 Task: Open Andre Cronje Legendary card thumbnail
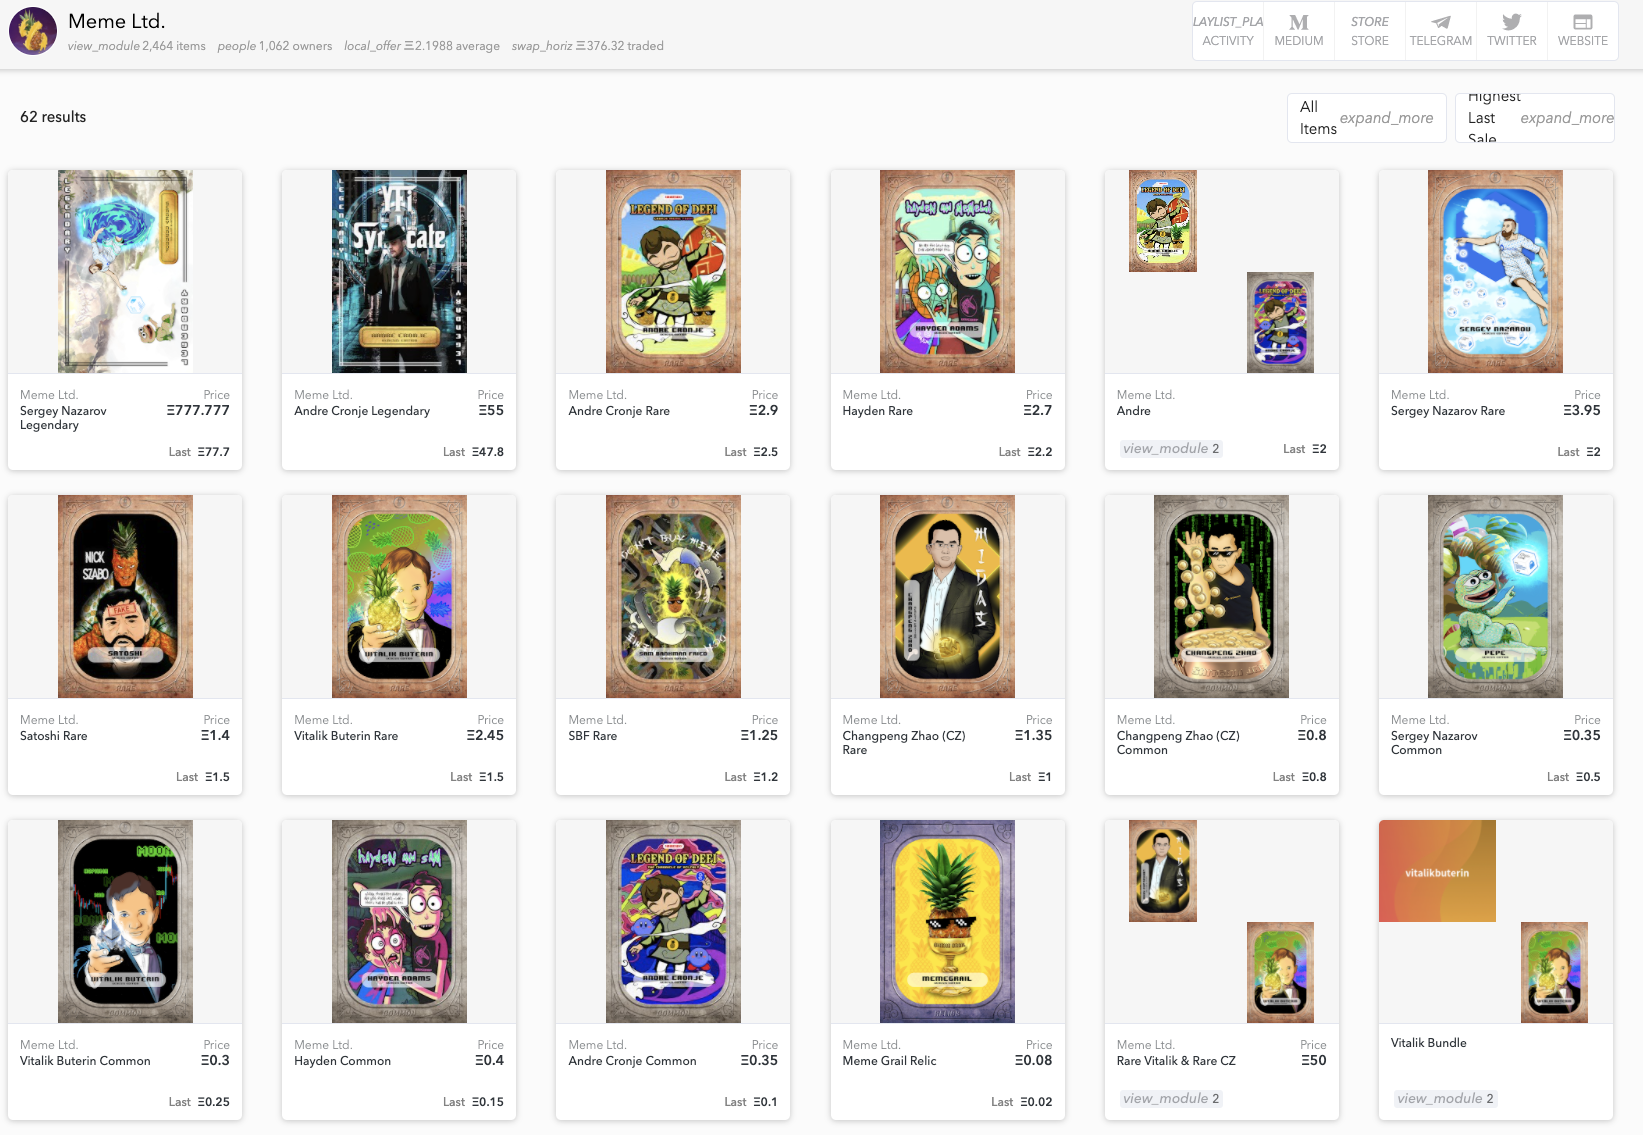[399, 271]
